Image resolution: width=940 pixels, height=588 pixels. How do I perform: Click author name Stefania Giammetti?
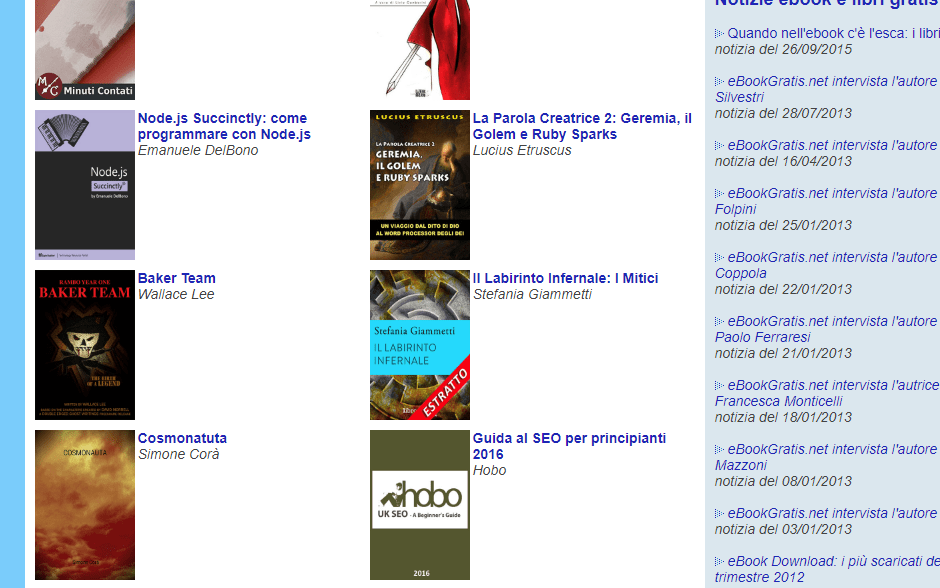532,294
